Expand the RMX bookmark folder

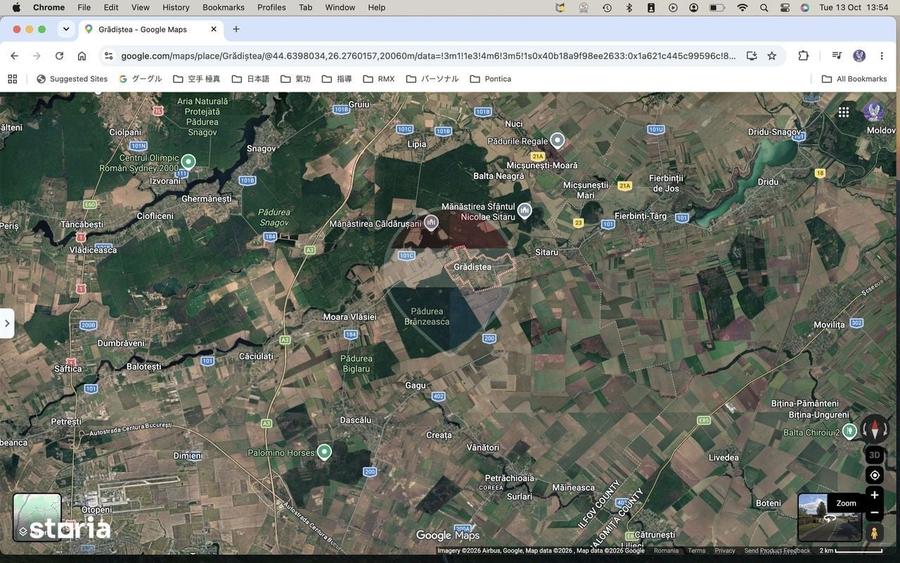click(x=379, y=79)
